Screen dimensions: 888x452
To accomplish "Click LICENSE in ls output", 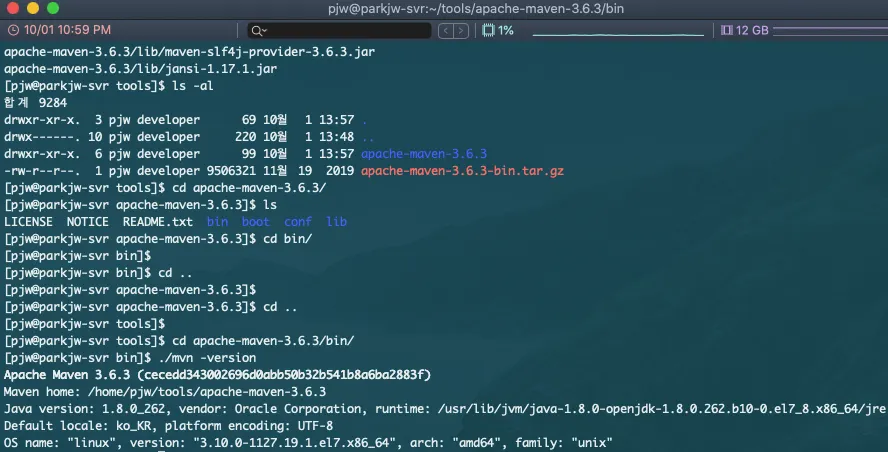I will [28, 221].
